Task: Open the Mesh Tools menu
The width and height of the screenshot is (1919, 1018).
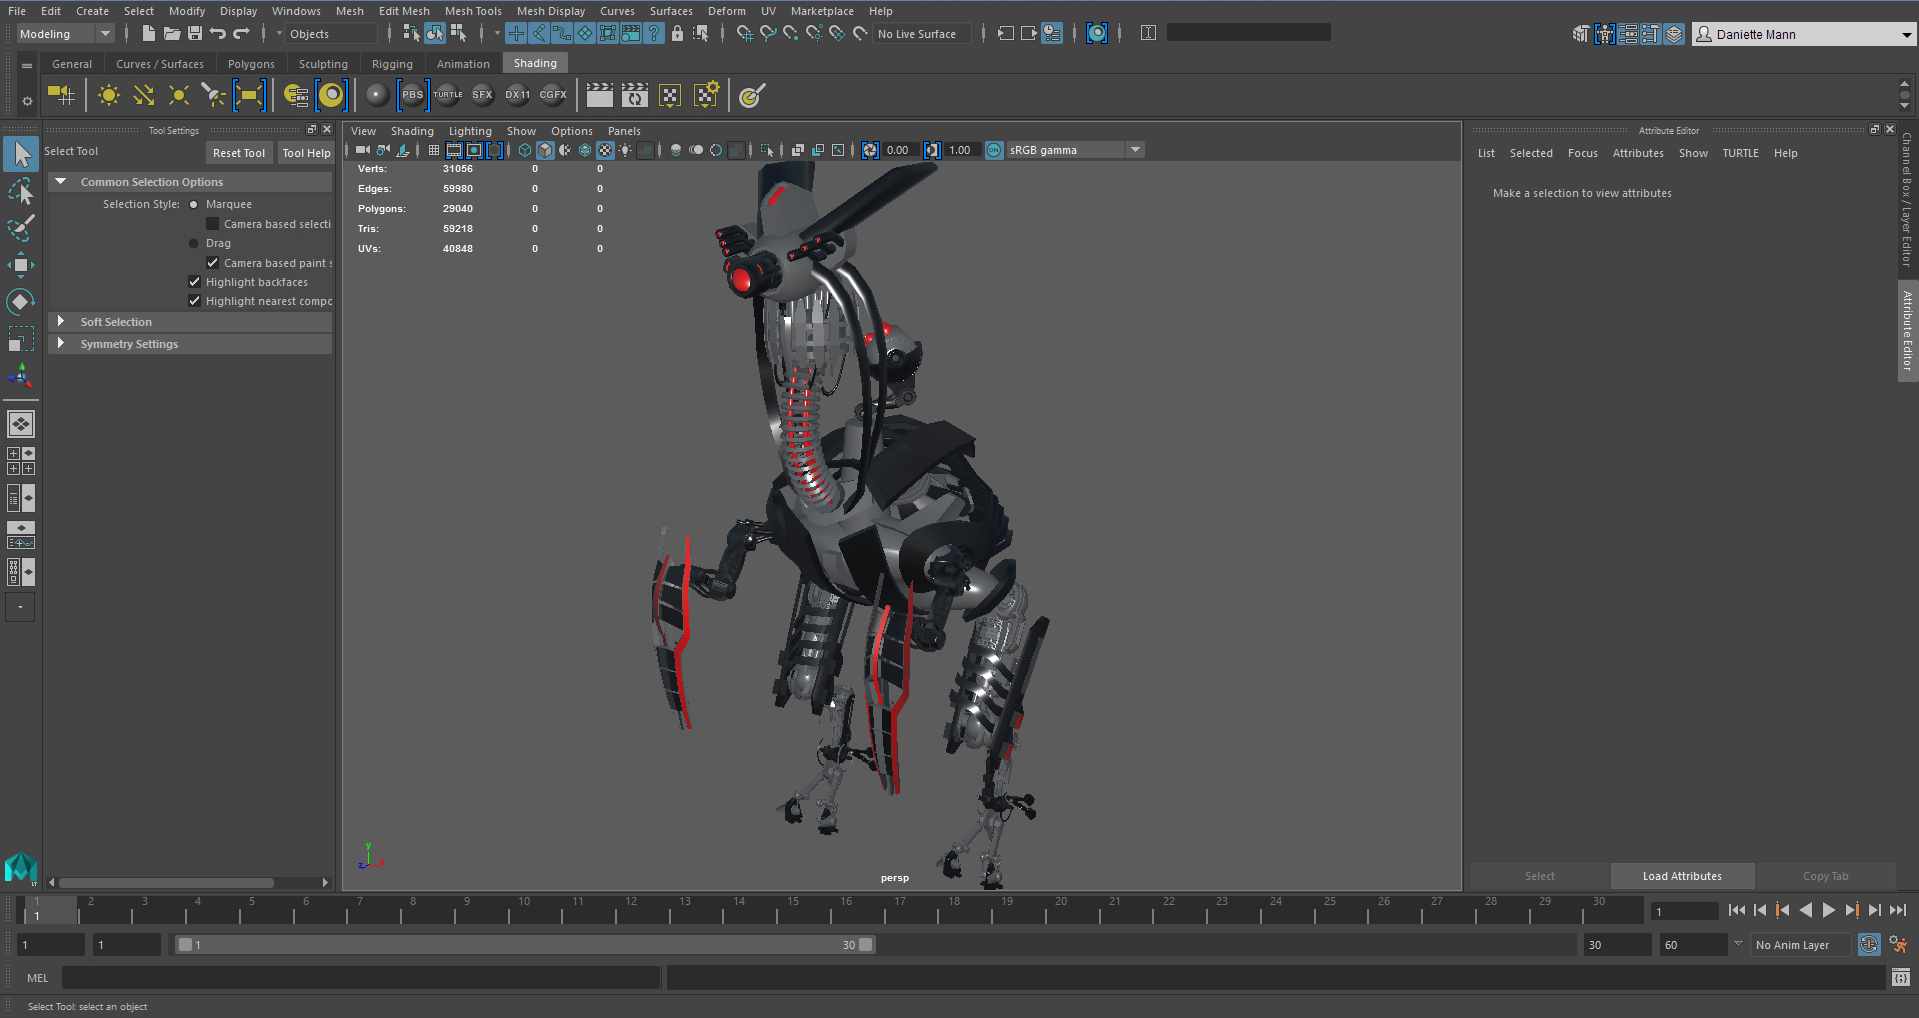Action: tap(473, 11)
